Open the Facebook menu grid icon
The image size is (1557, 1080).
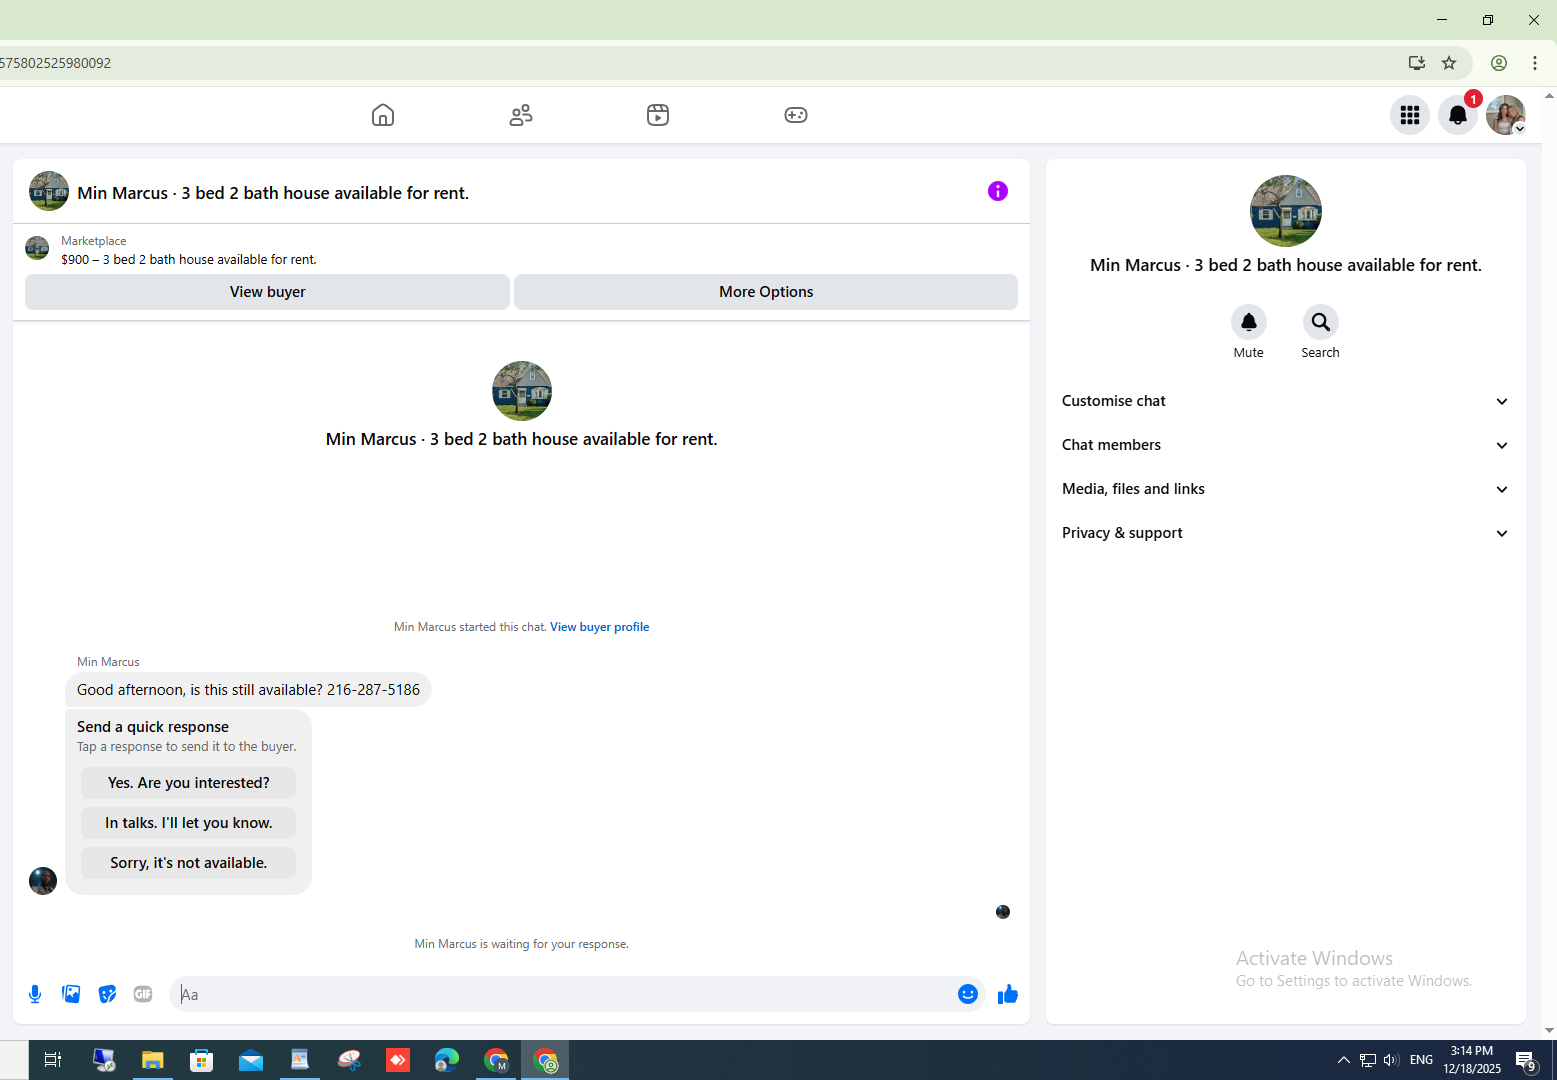pos(1410,115)
